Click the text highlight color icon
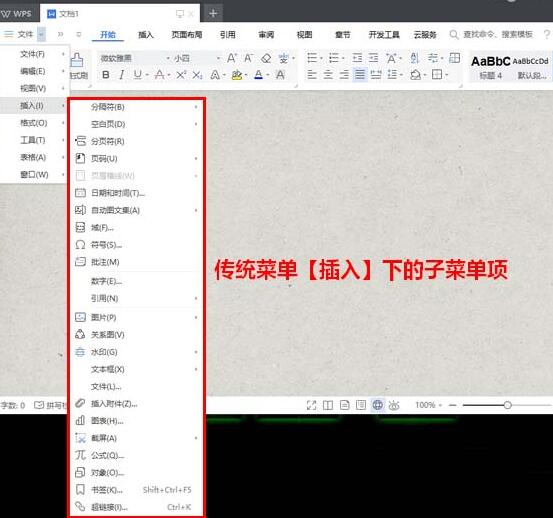Viewport: 553px width, 518px height. coord(237,75)
